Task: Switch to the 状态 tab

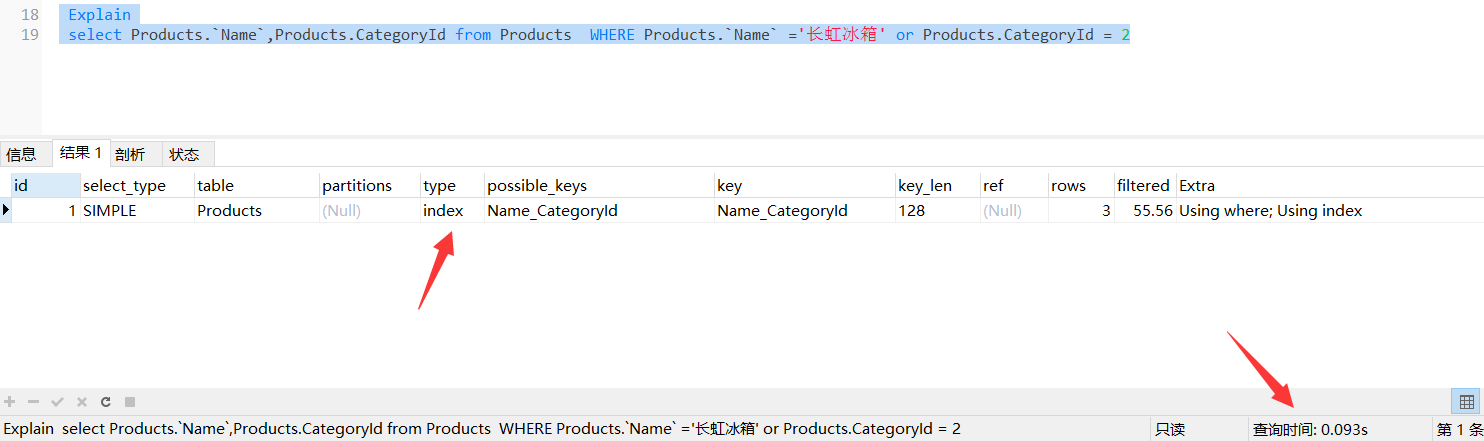Action: coord(184,154)
